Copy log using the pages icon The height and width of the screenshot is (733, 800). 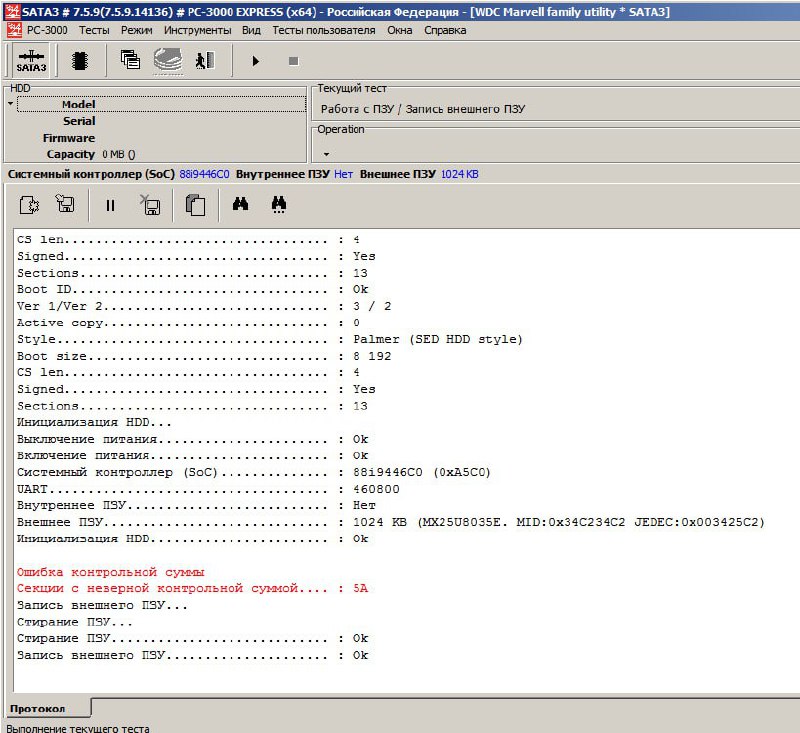tap(196, 205)
